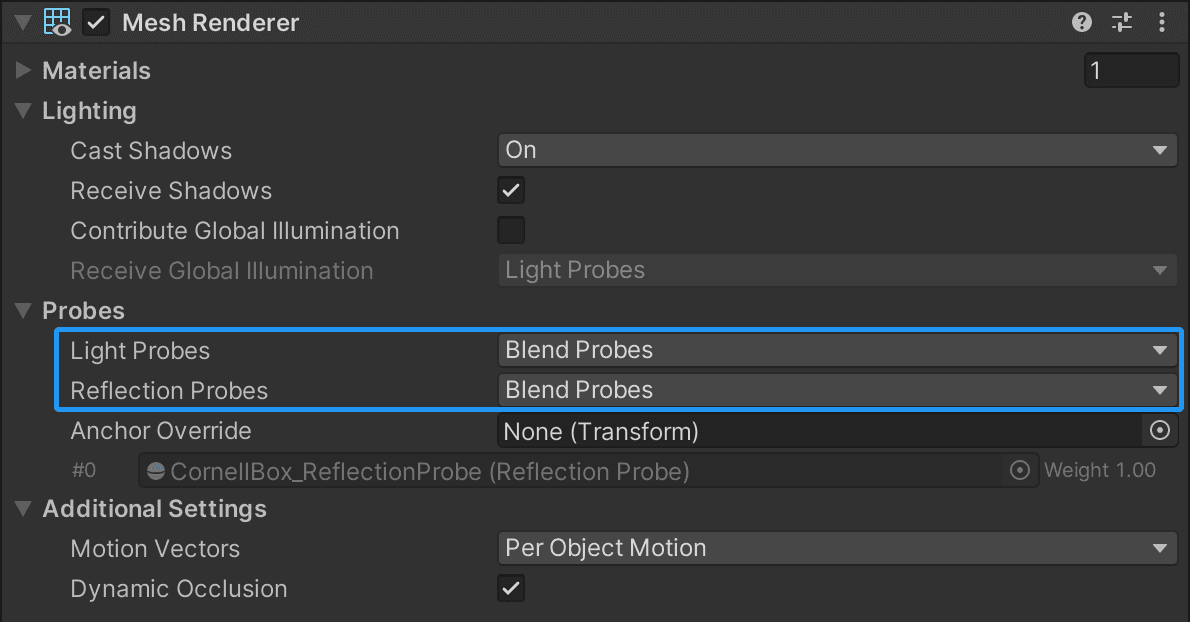The width and height of the screenshot is (1190, 622).
Task: Uncheck the Receive Shadows checkbox
Action: [x=511, y=190]
